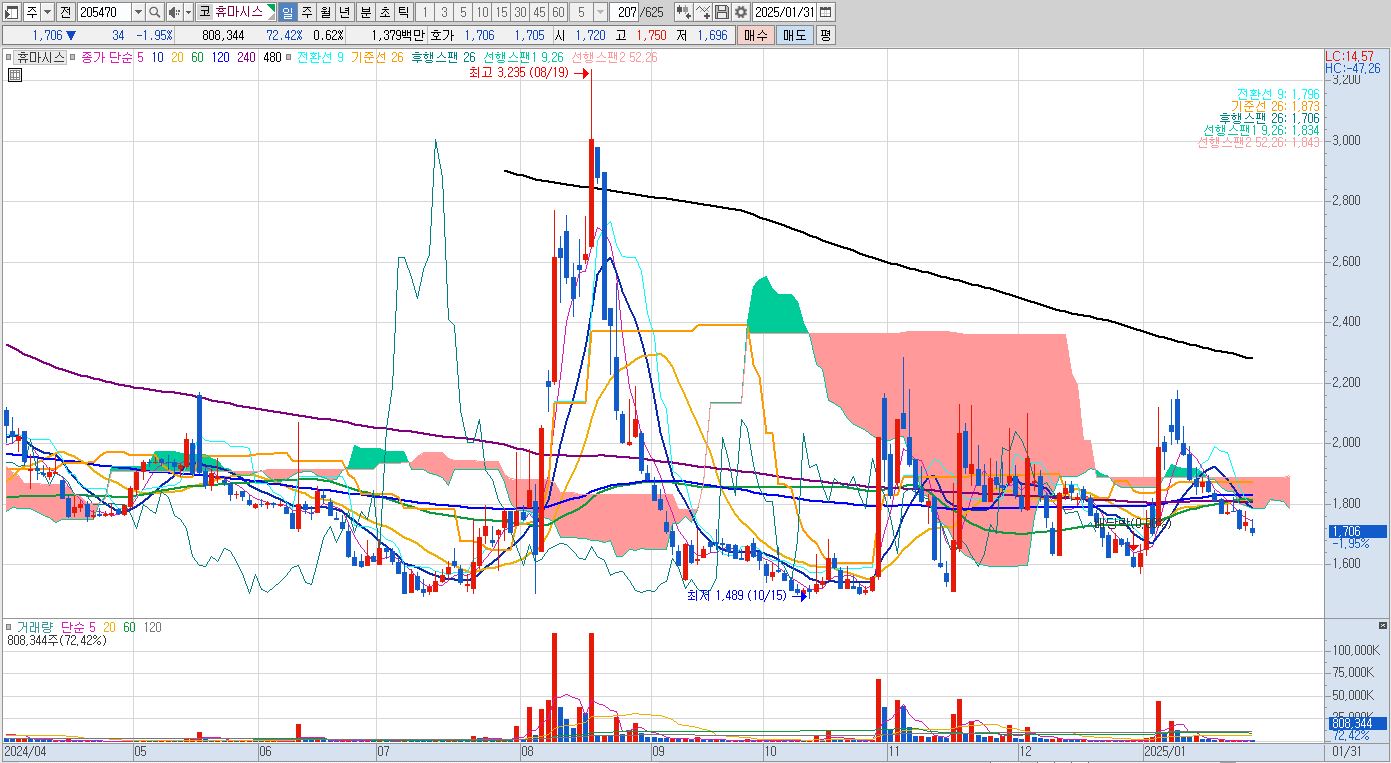The image size is (1391, 763).
Task: Choose the 3 interval preset
Action: click(444, 12)
